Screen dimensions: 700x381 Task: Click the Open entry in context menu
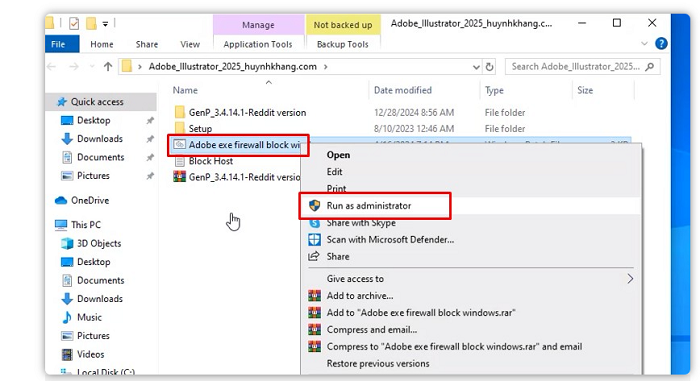[x=338, y=155]
